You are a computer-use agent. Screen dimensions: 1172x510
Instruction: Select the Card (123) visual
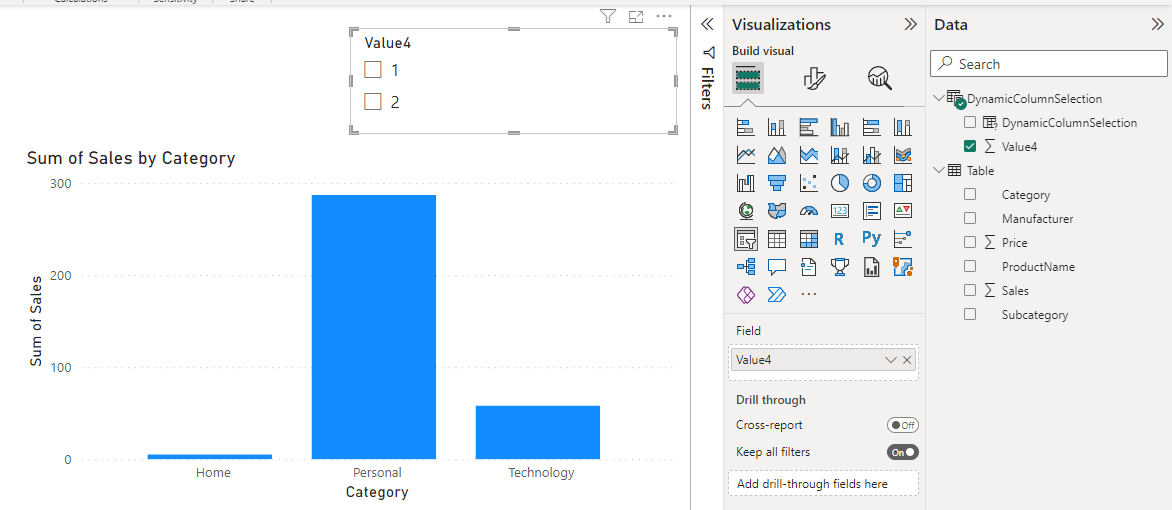pos(839,210)
